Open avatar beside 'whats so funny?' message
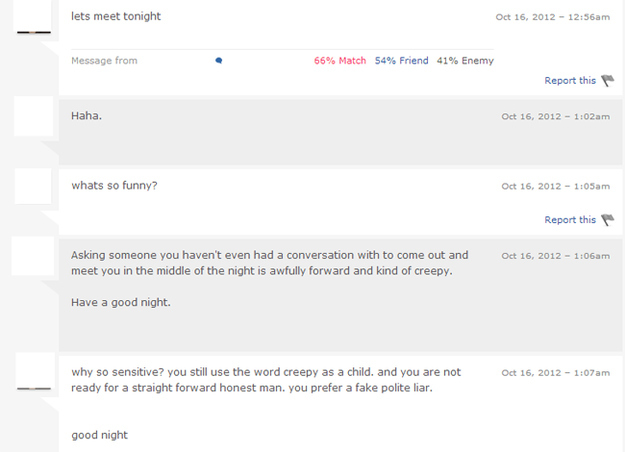Image resolution: width=625 pixels, height=452 pixels. [x=33, y=186]
